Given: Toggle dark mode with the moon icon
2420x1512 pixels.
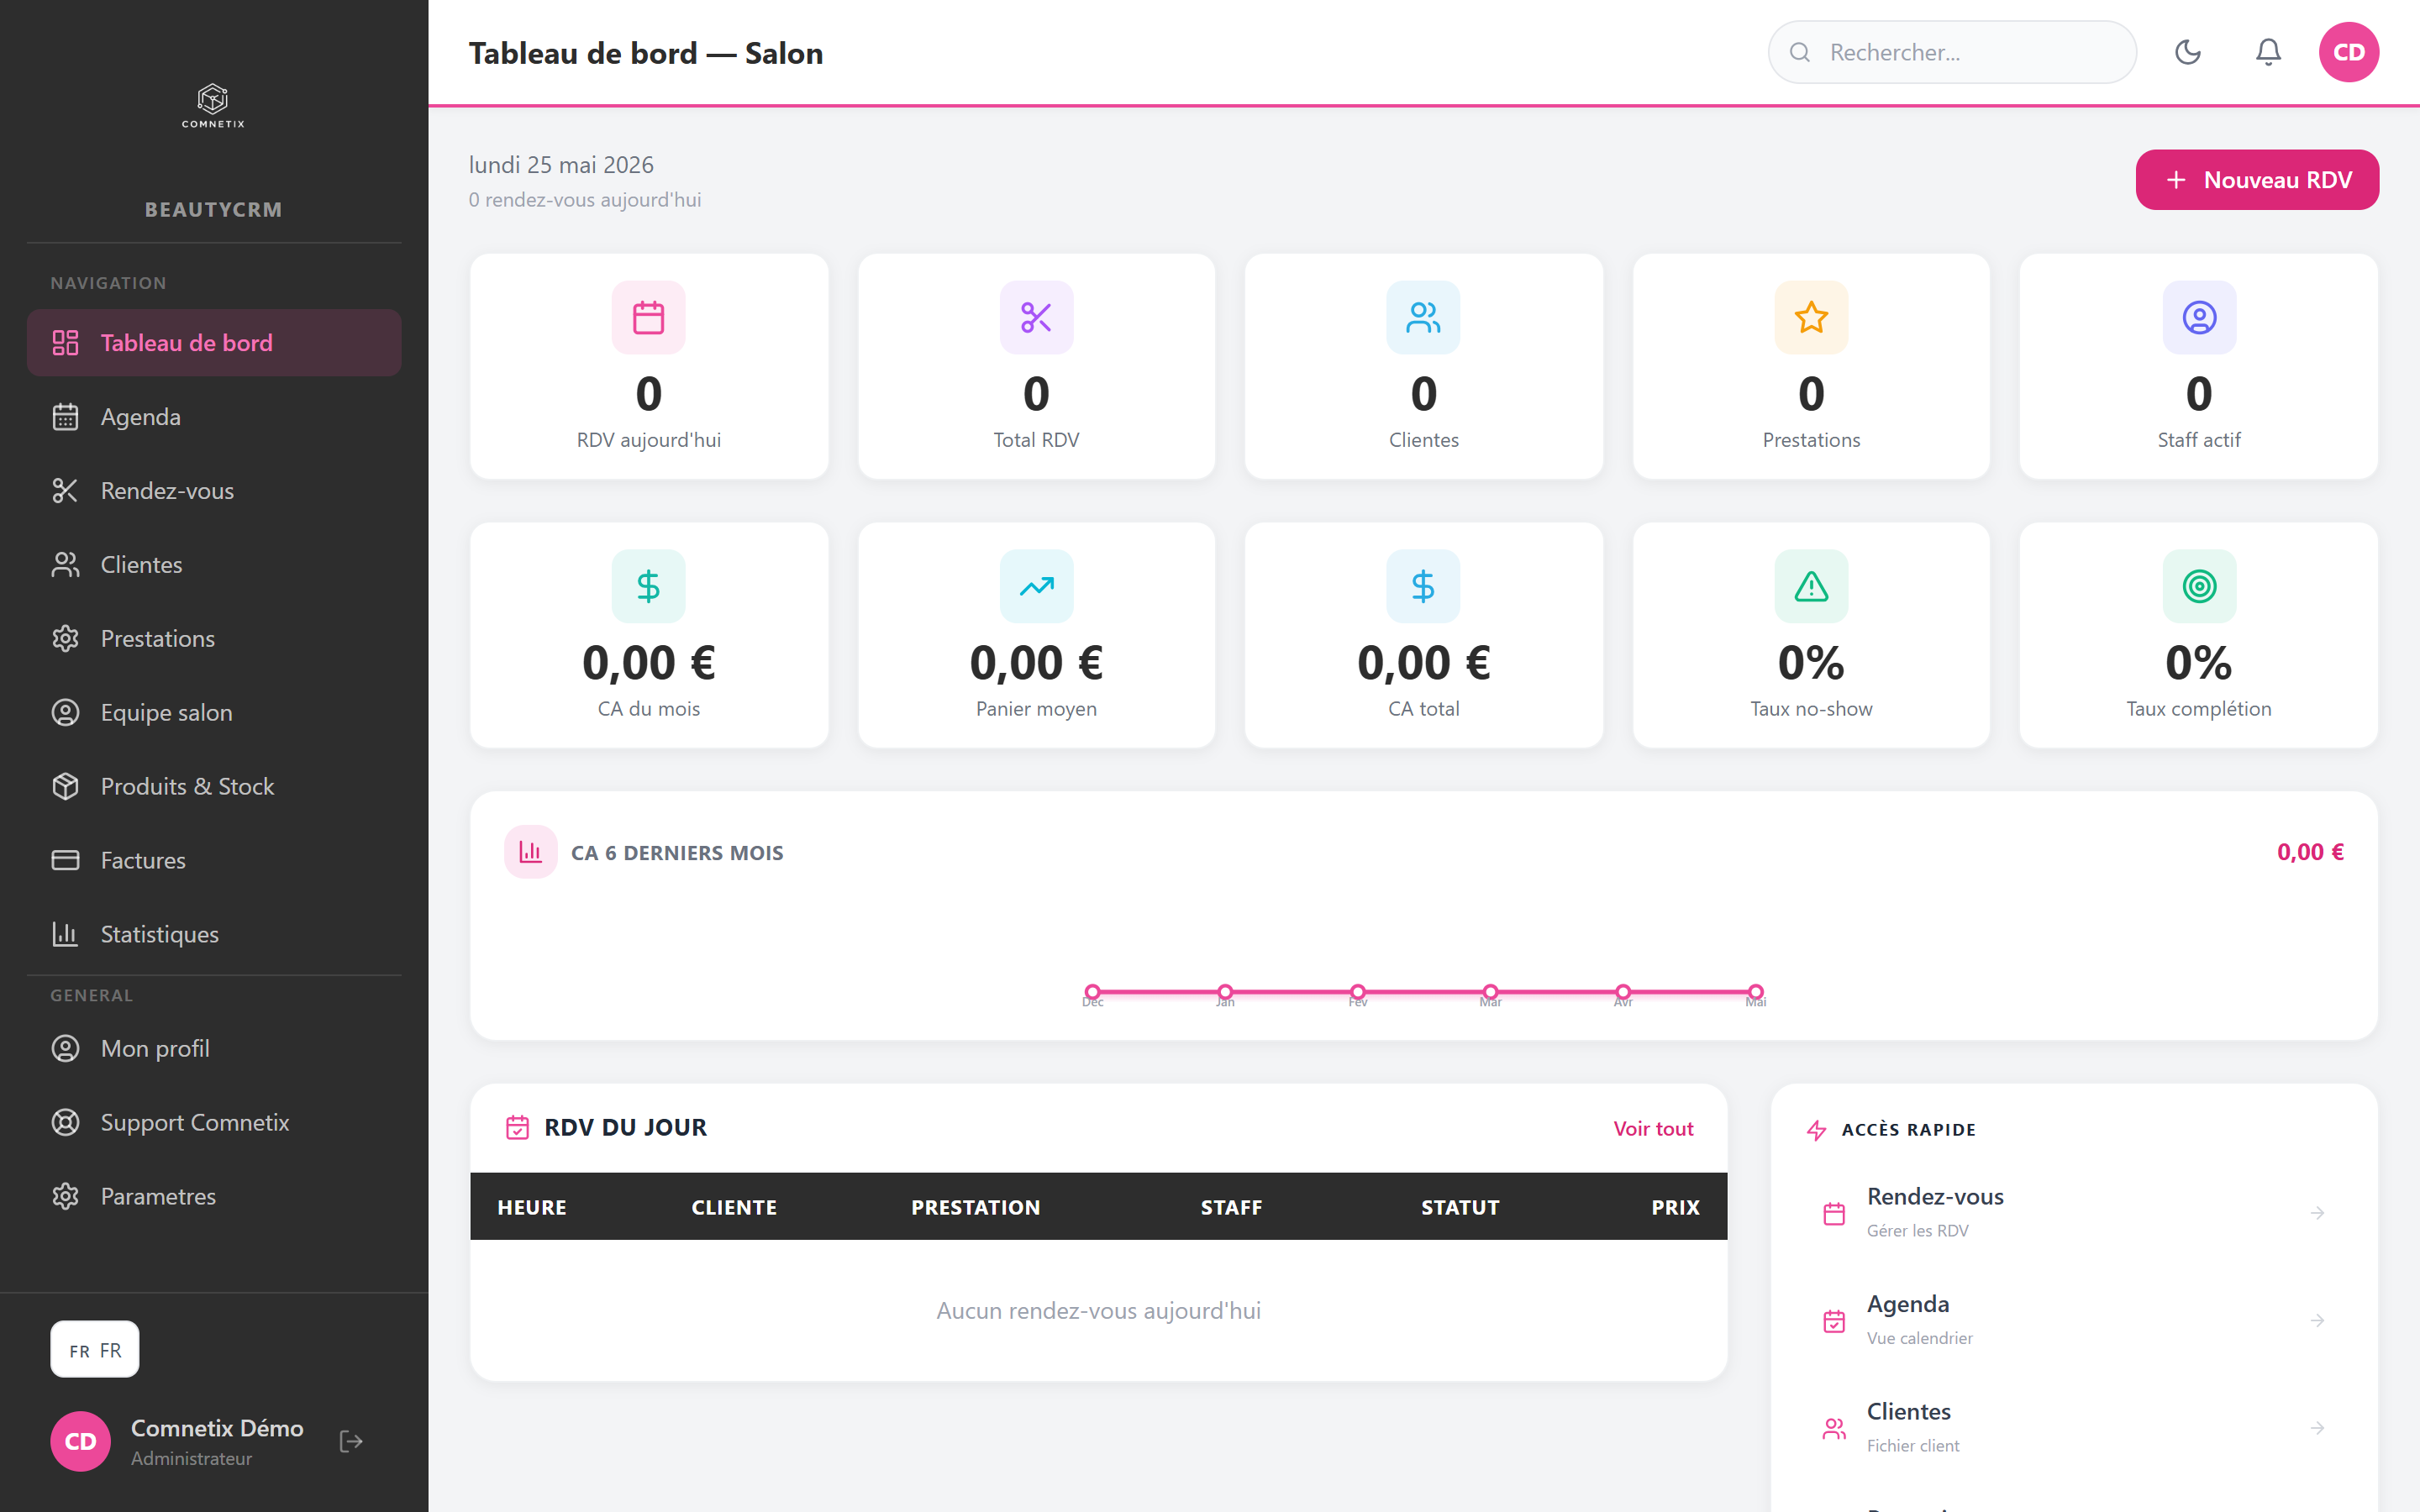Looking at the screenshot, I should [2188, 52].
